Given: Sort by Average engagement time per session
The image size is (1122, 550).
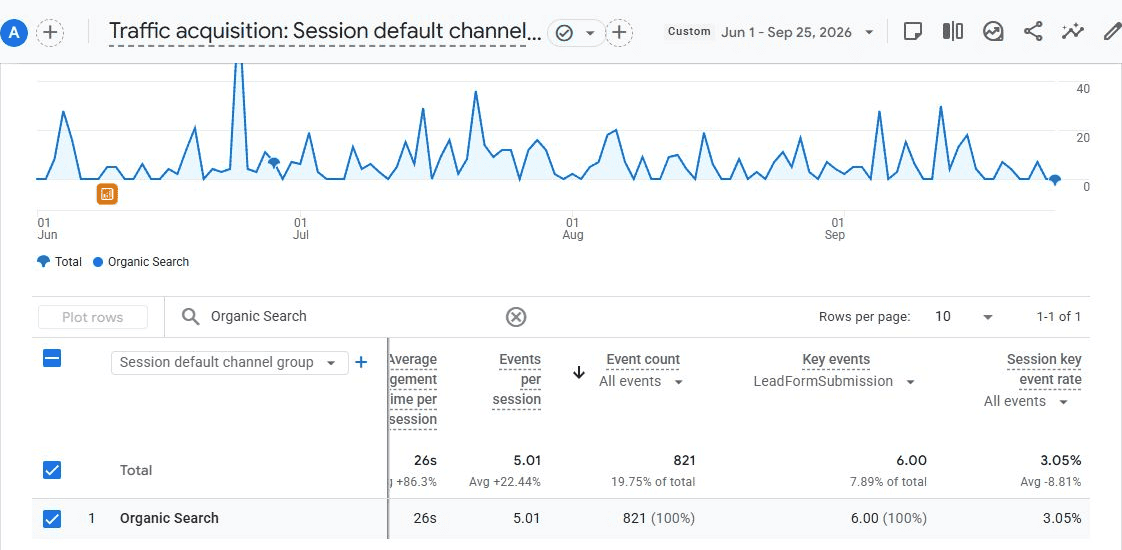Looking at the screenshot, I should point(413,389).
